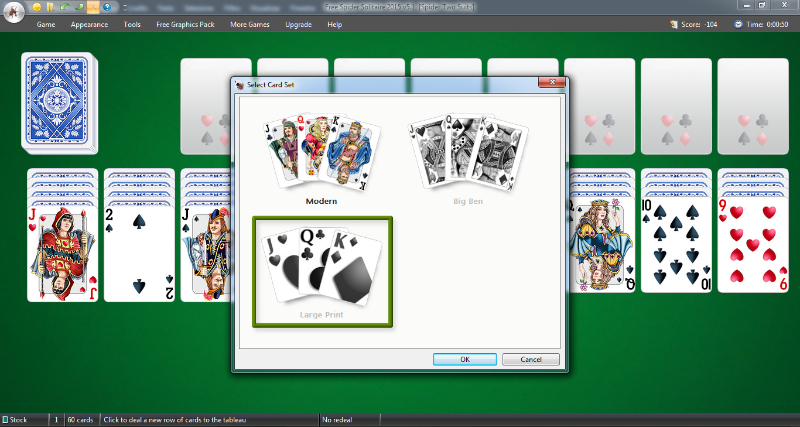This screenshot has height=427, width=800.
Task: Open the Free Graphics Pack menu
Action: pyautogui.click(x=186, y=23)
